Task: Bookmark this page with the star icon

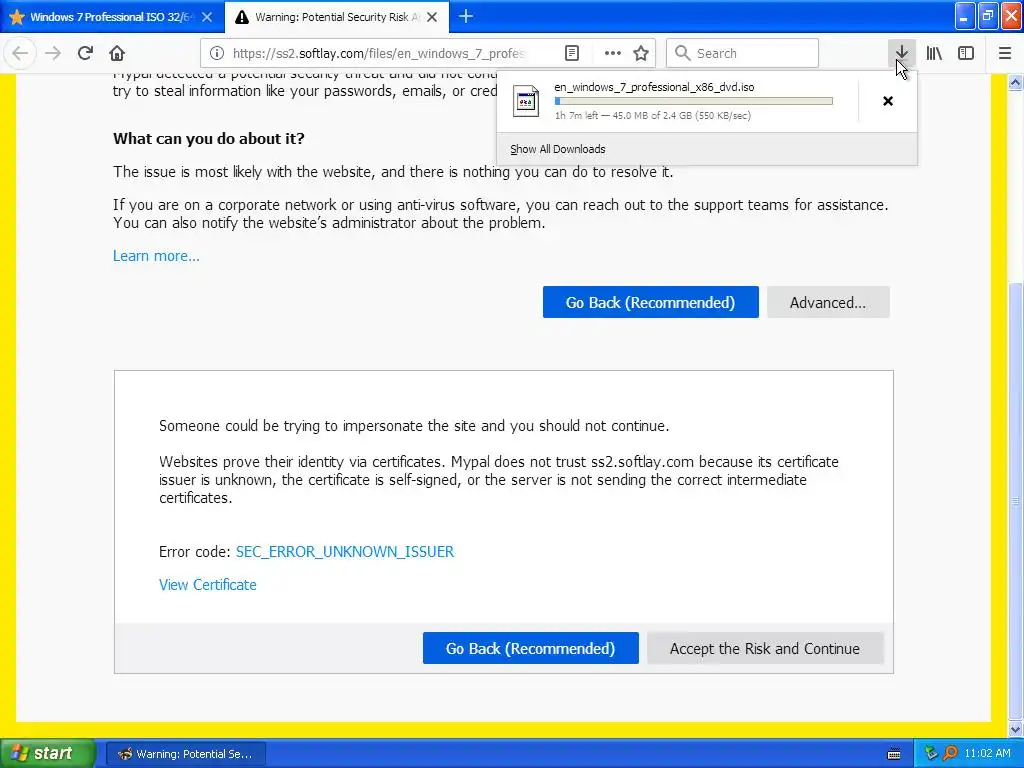Action: [x=641, y=53]
